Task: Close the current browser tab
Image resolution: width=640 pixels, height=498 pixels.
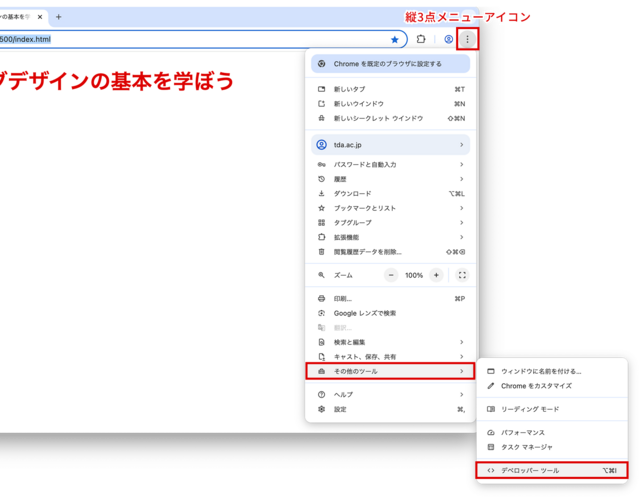Action: [40, 17]
